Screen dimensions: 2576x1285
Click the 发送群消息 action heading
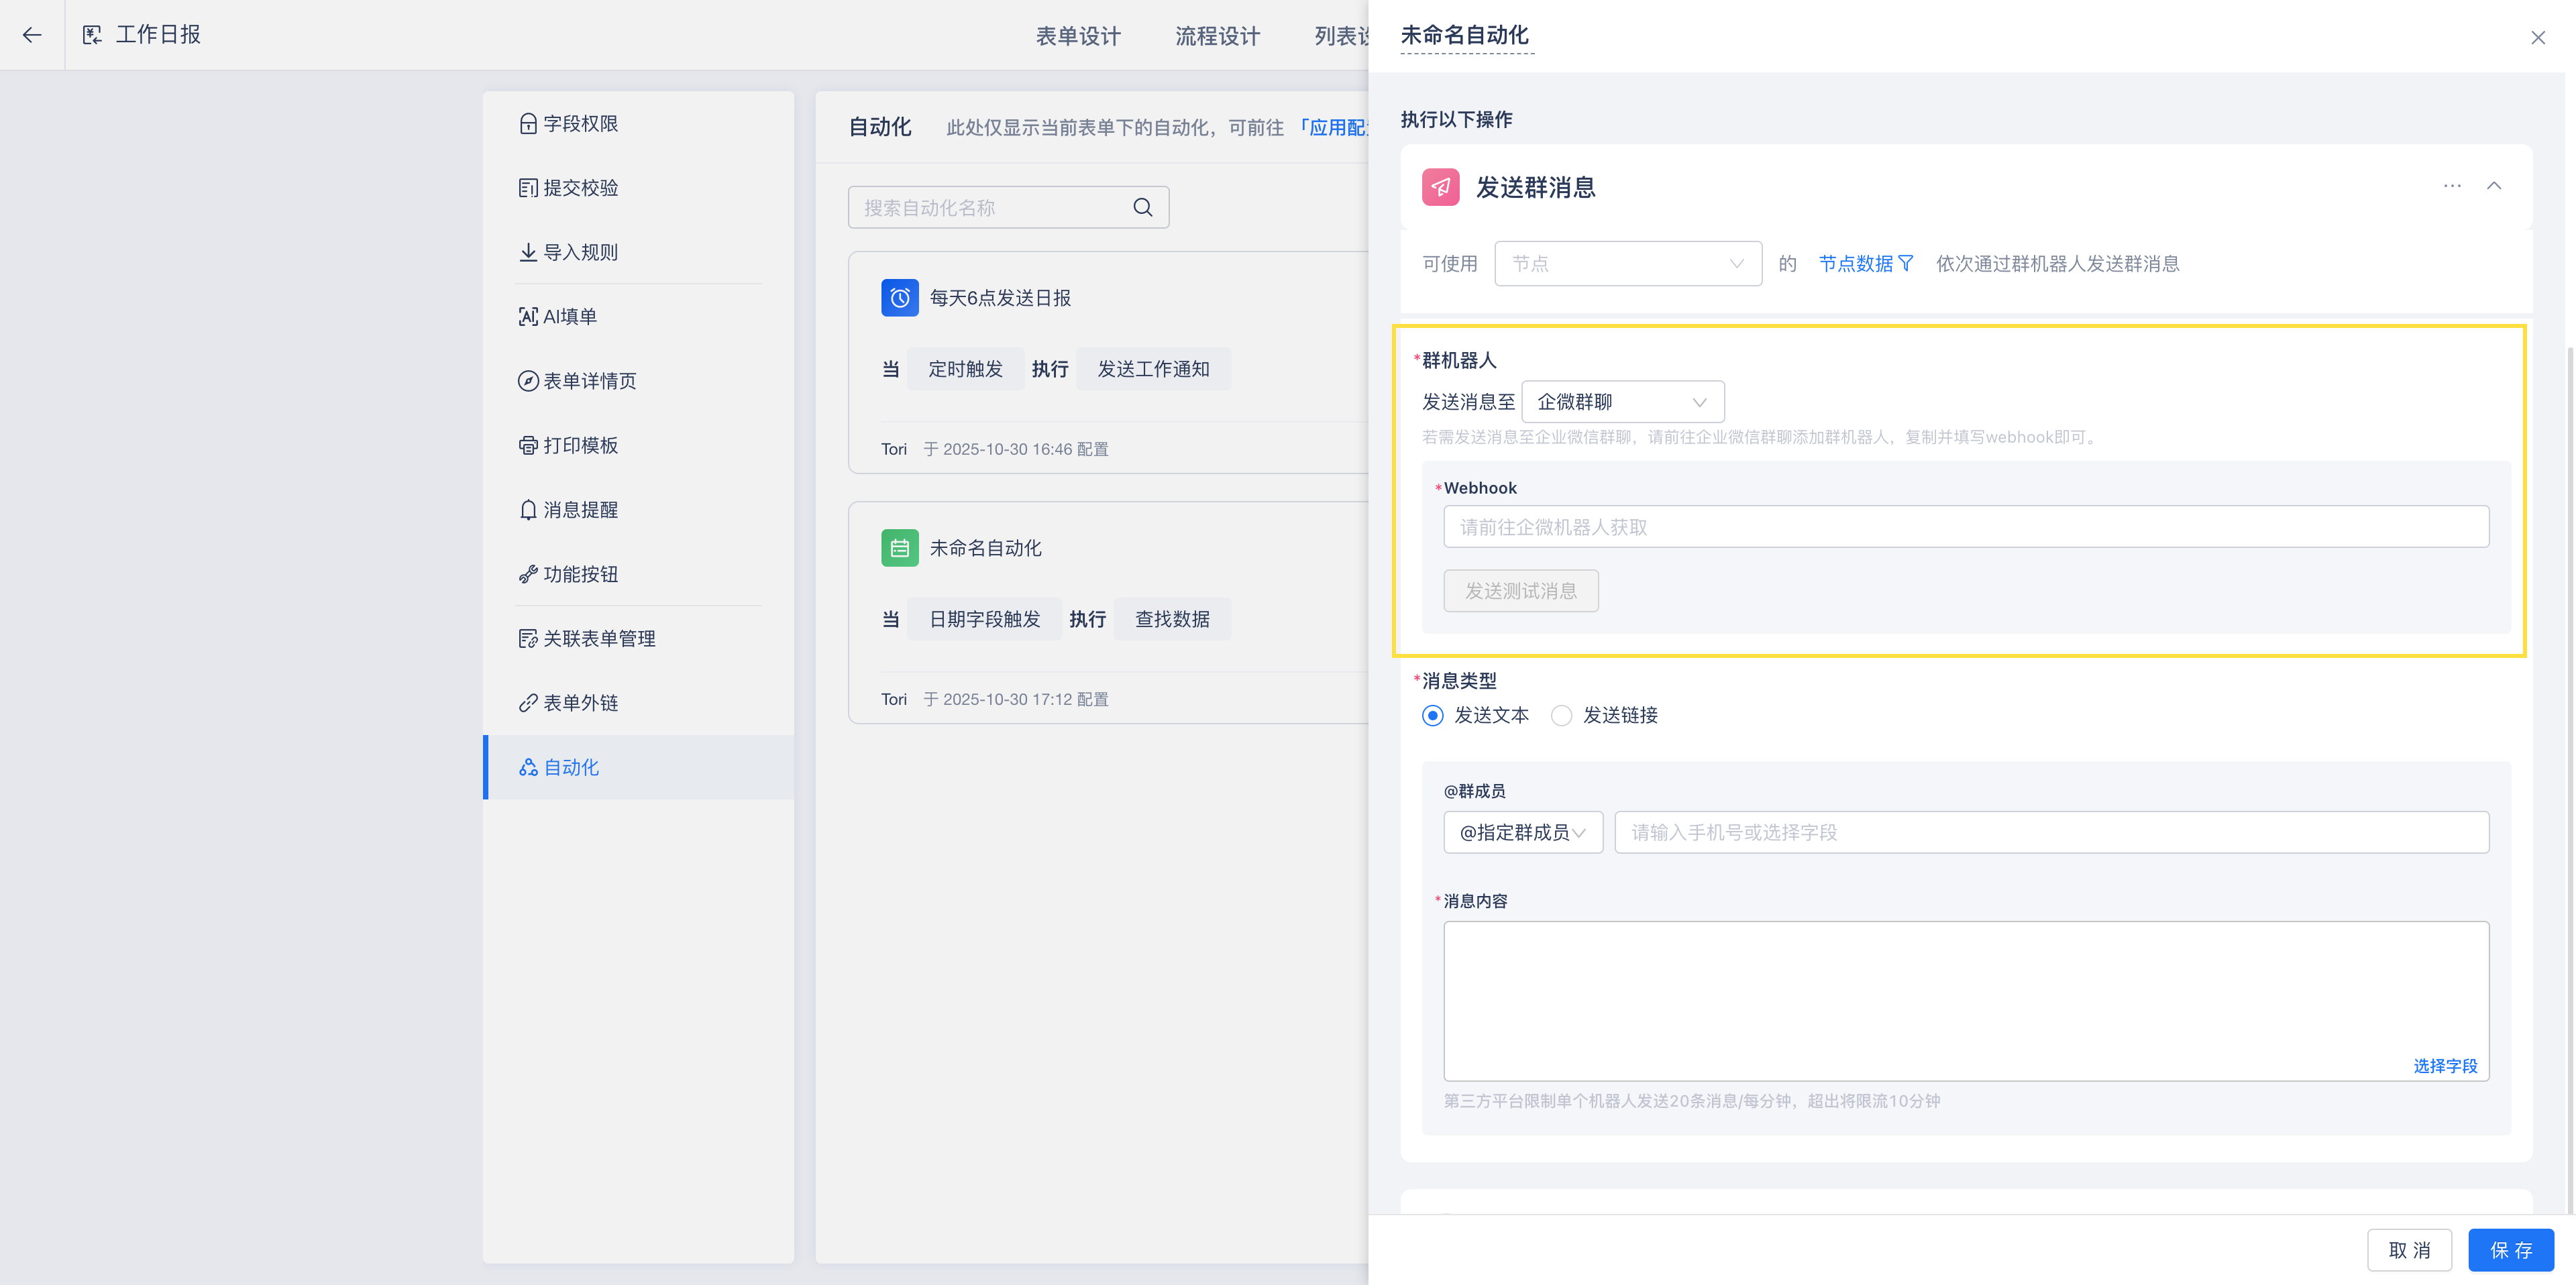pos(1535,187)
